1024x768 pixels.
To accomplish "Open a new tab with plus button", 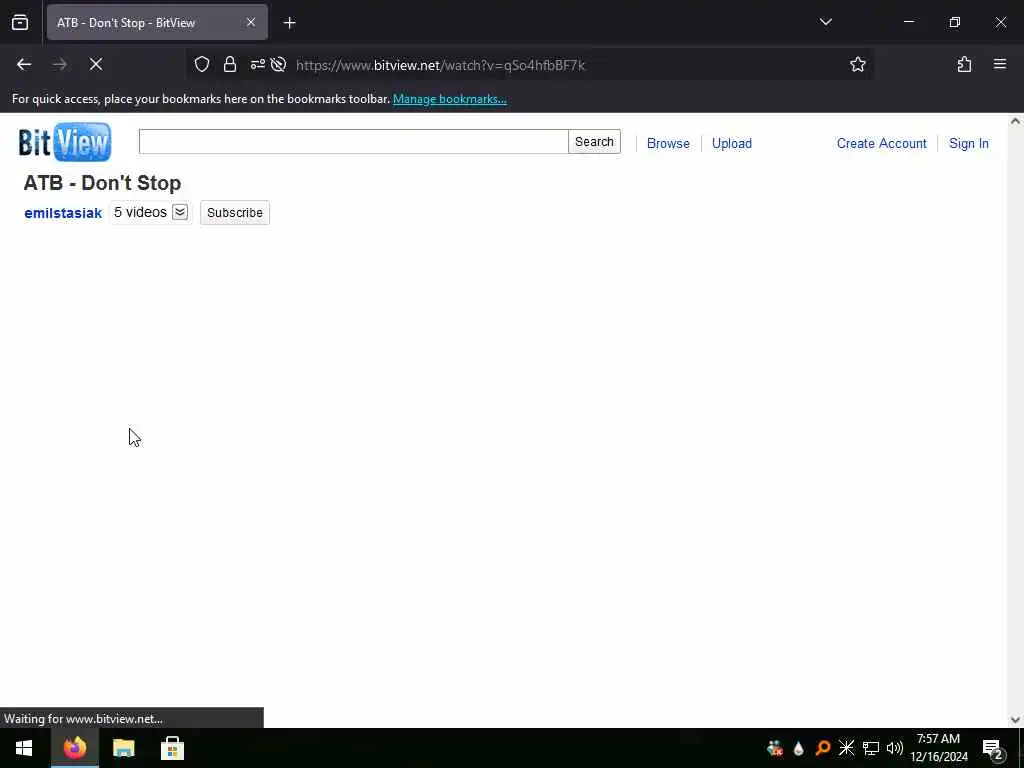I will click(290, 23).
